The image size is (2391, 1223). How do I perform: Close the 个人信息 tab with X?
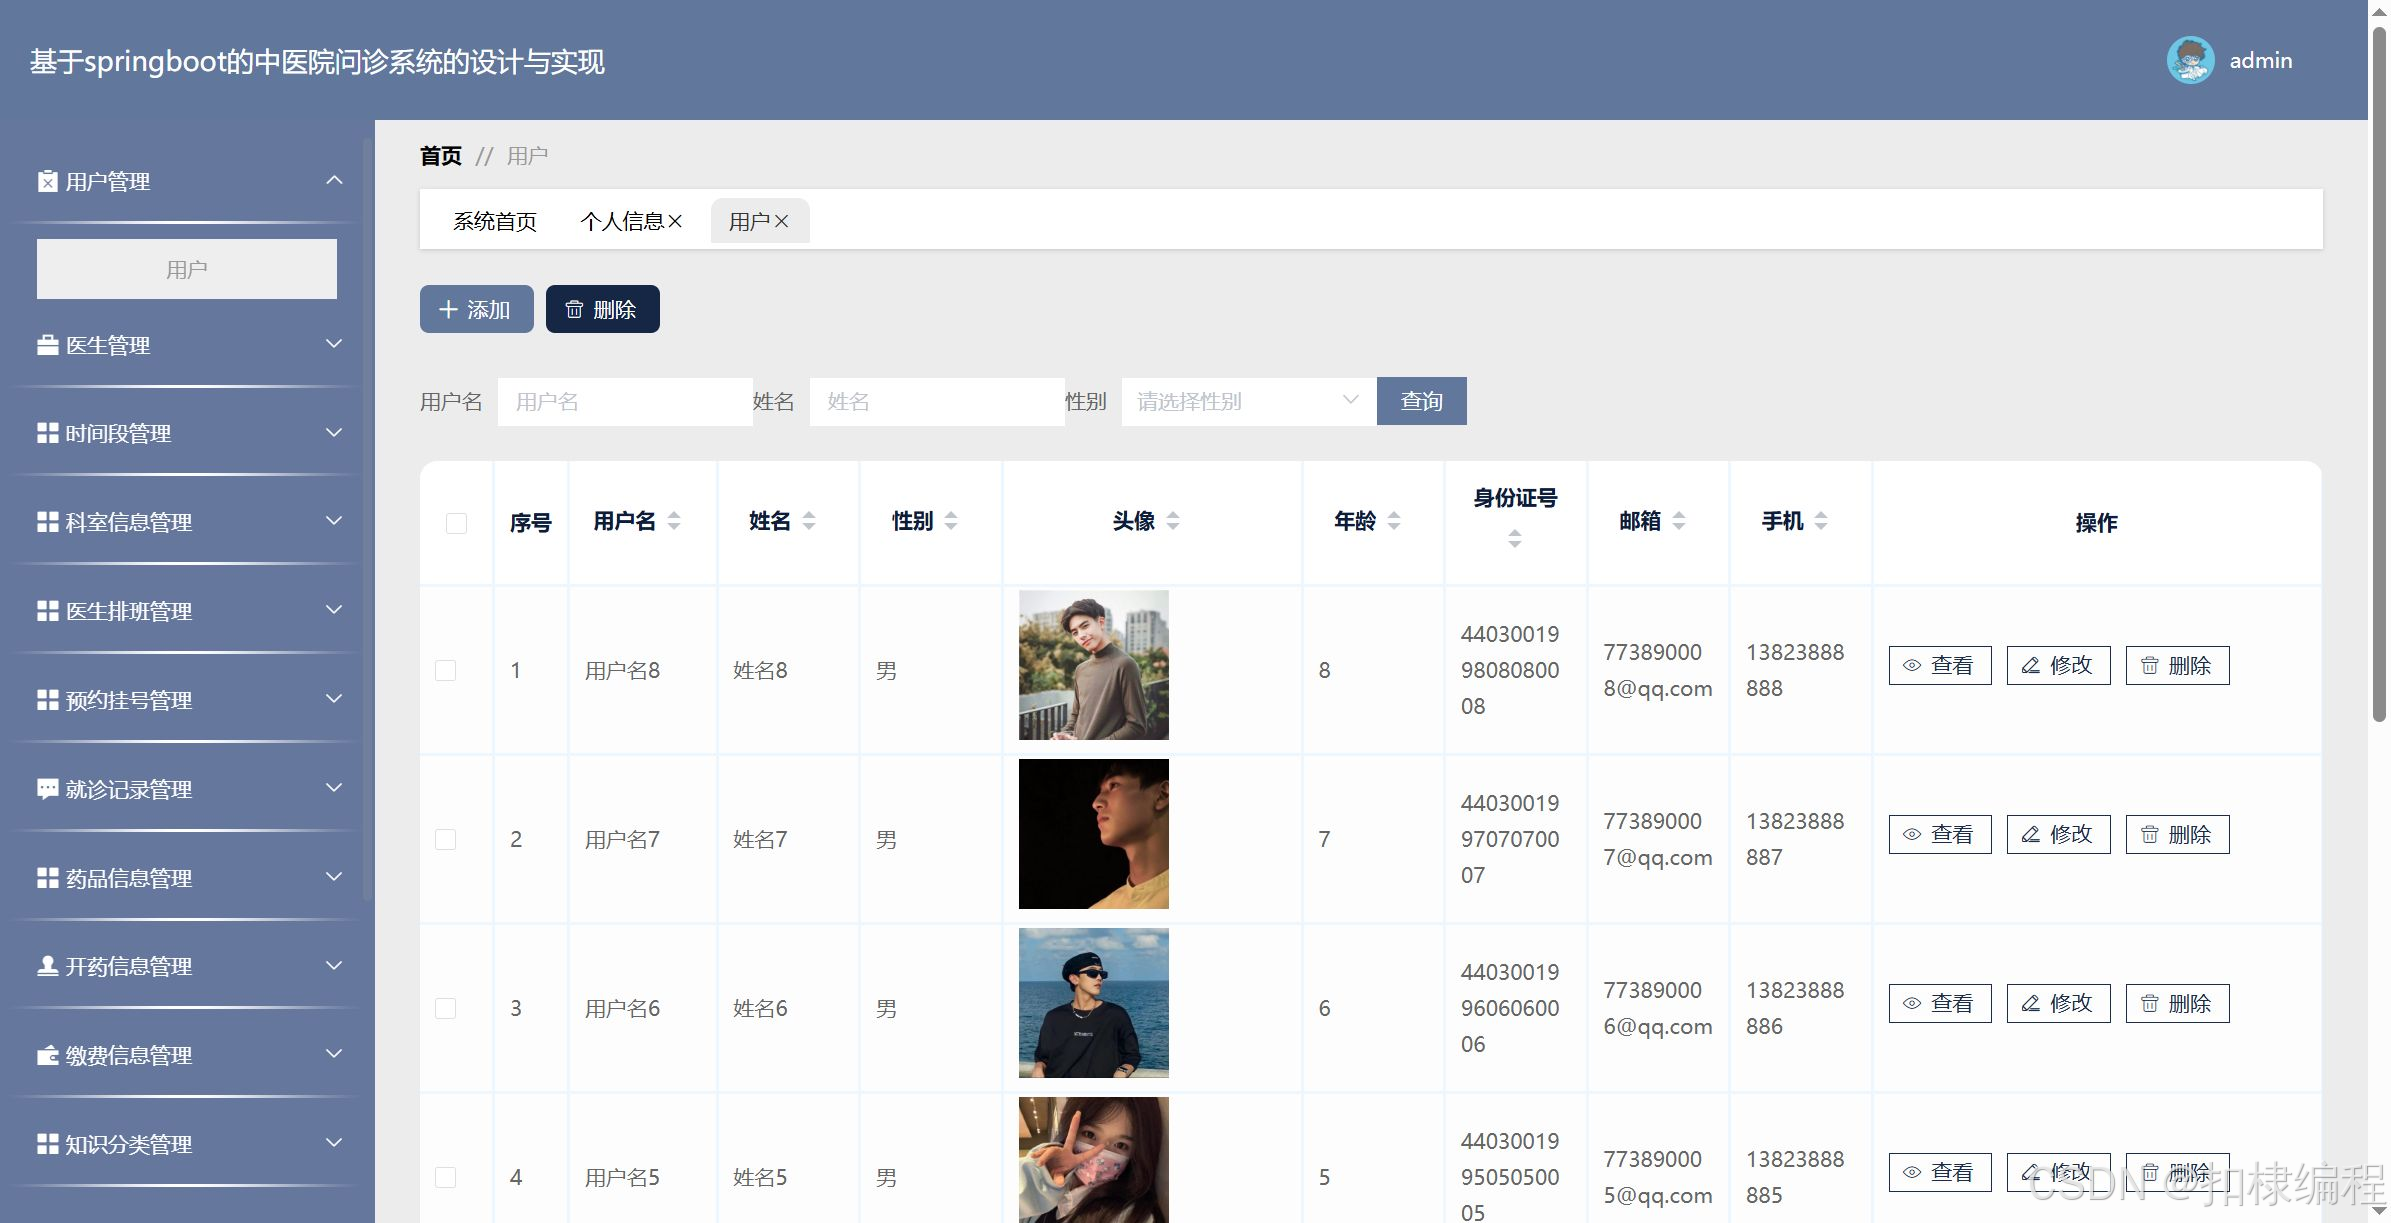(675, 222)
